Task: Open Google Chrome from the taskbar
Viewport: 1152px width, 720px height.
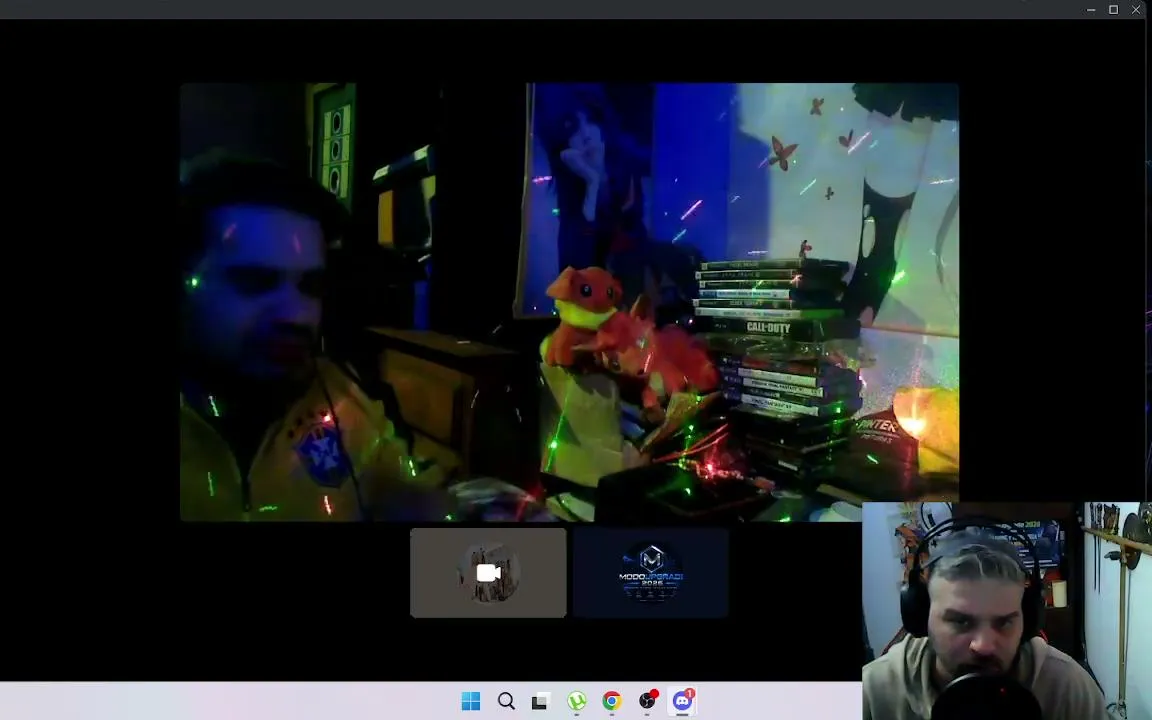Action: tap(611, 701)
